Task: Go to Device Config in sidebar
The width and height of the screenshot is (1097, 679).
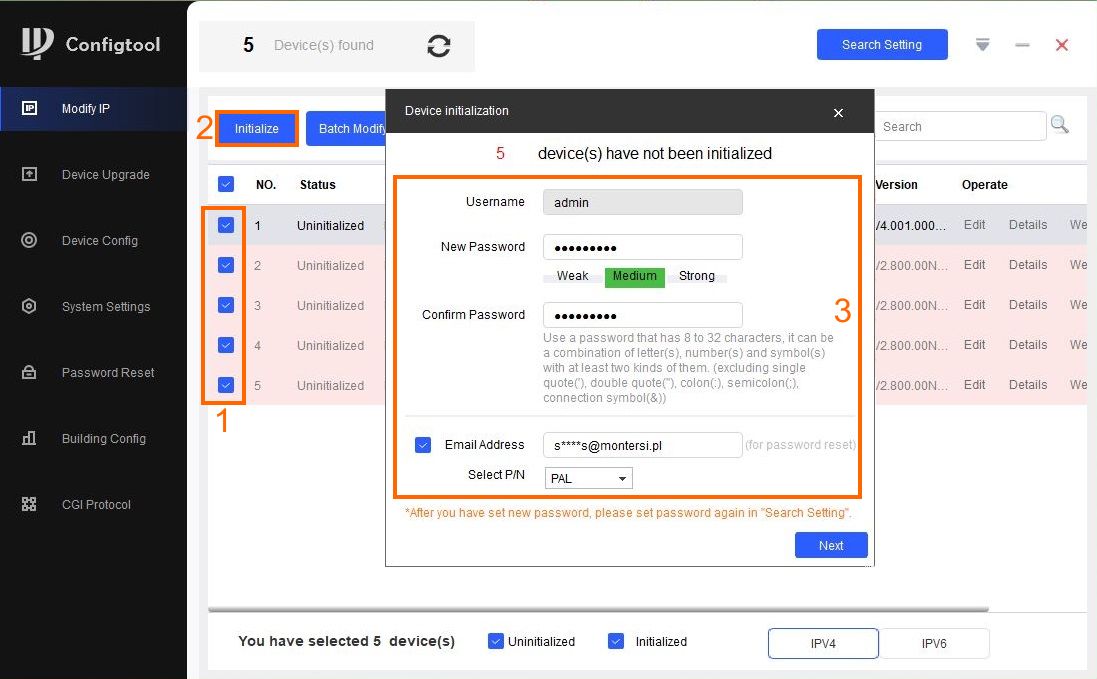Action: tap(99, 241)
